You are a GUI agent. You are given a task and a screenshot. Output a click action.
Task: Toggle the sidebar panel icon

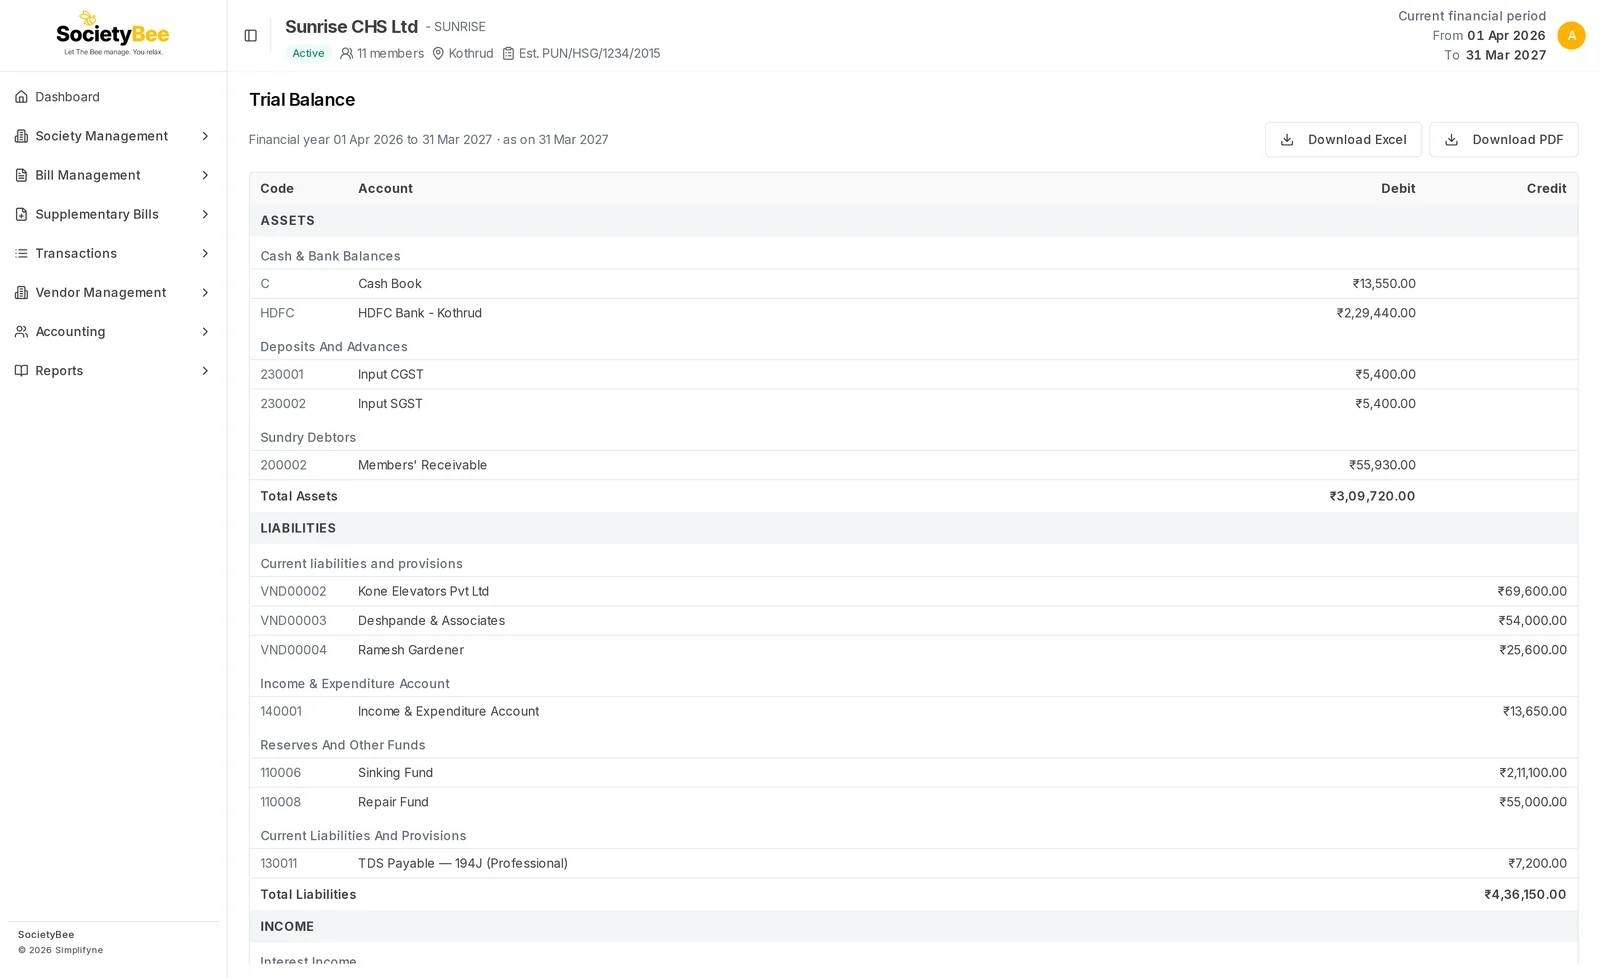tap(251, 36)
